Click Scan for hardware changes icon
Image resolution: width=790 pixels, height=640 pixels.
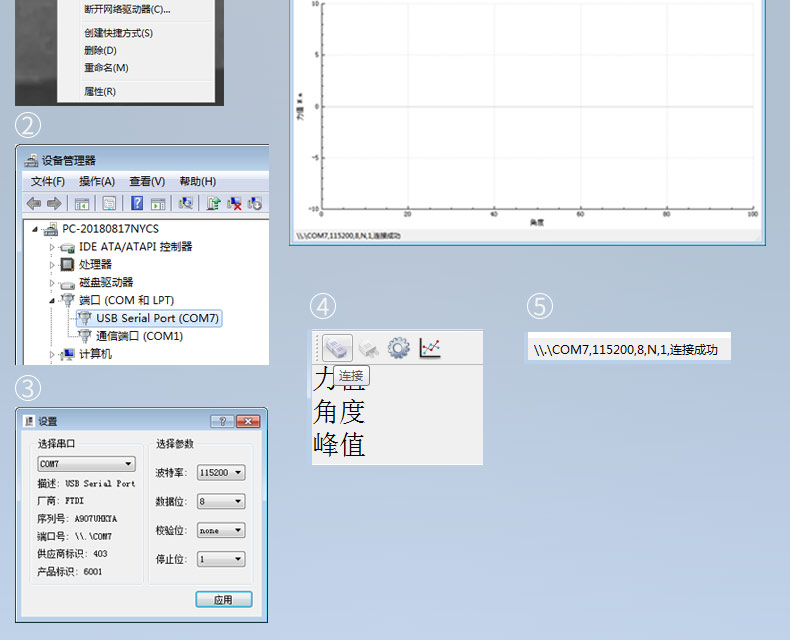185,203
